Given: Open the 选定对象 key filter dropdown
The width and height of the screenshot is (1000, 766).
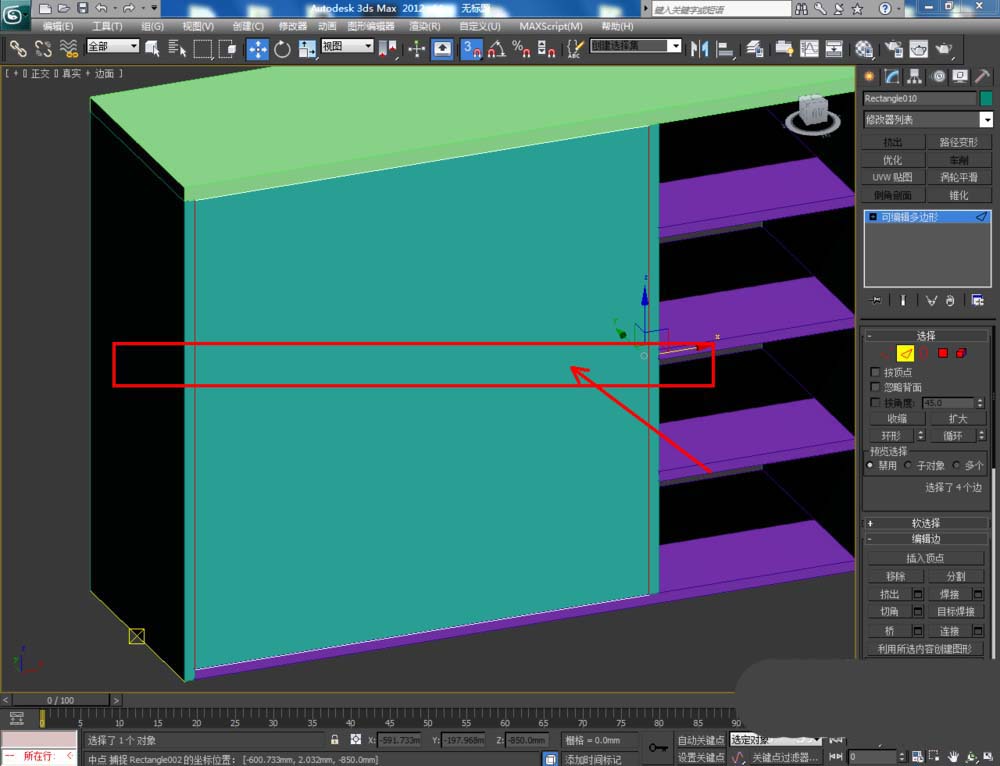Looking at the screenshot, I should [776, 740].
